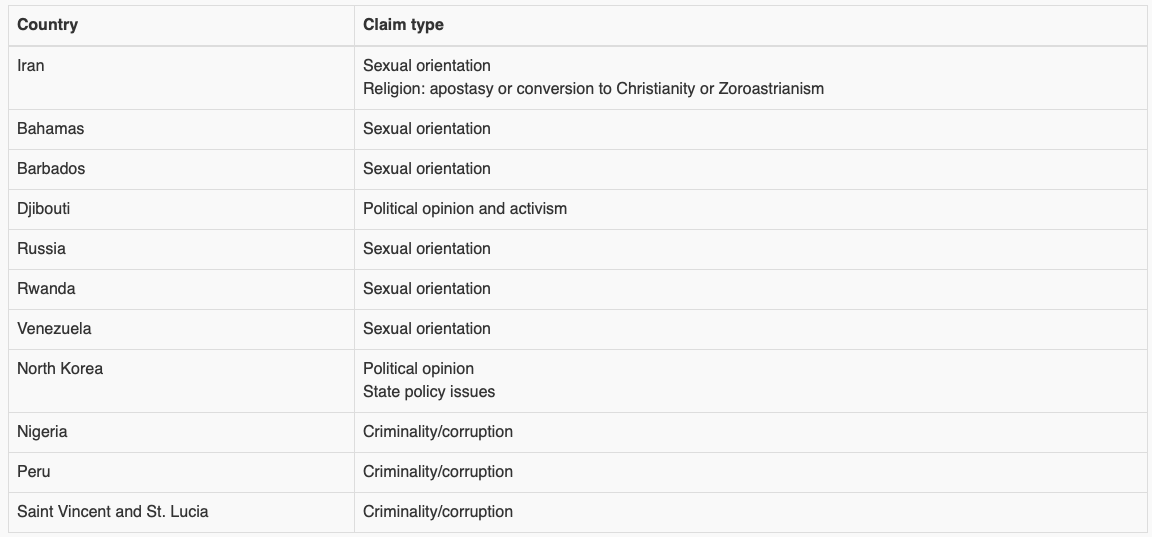Click Political opinion in North Korea row
The height and width of the screenshot is (537, 1152).
(418, 369)
